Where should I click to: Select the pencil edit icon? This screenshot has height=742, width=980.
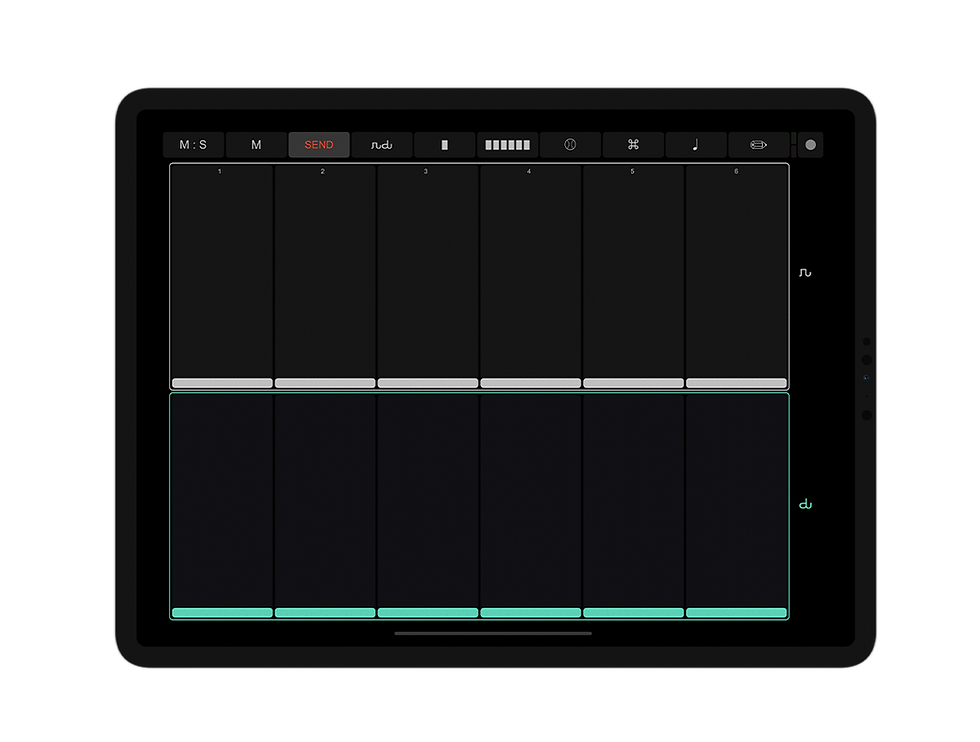point(758,145)
